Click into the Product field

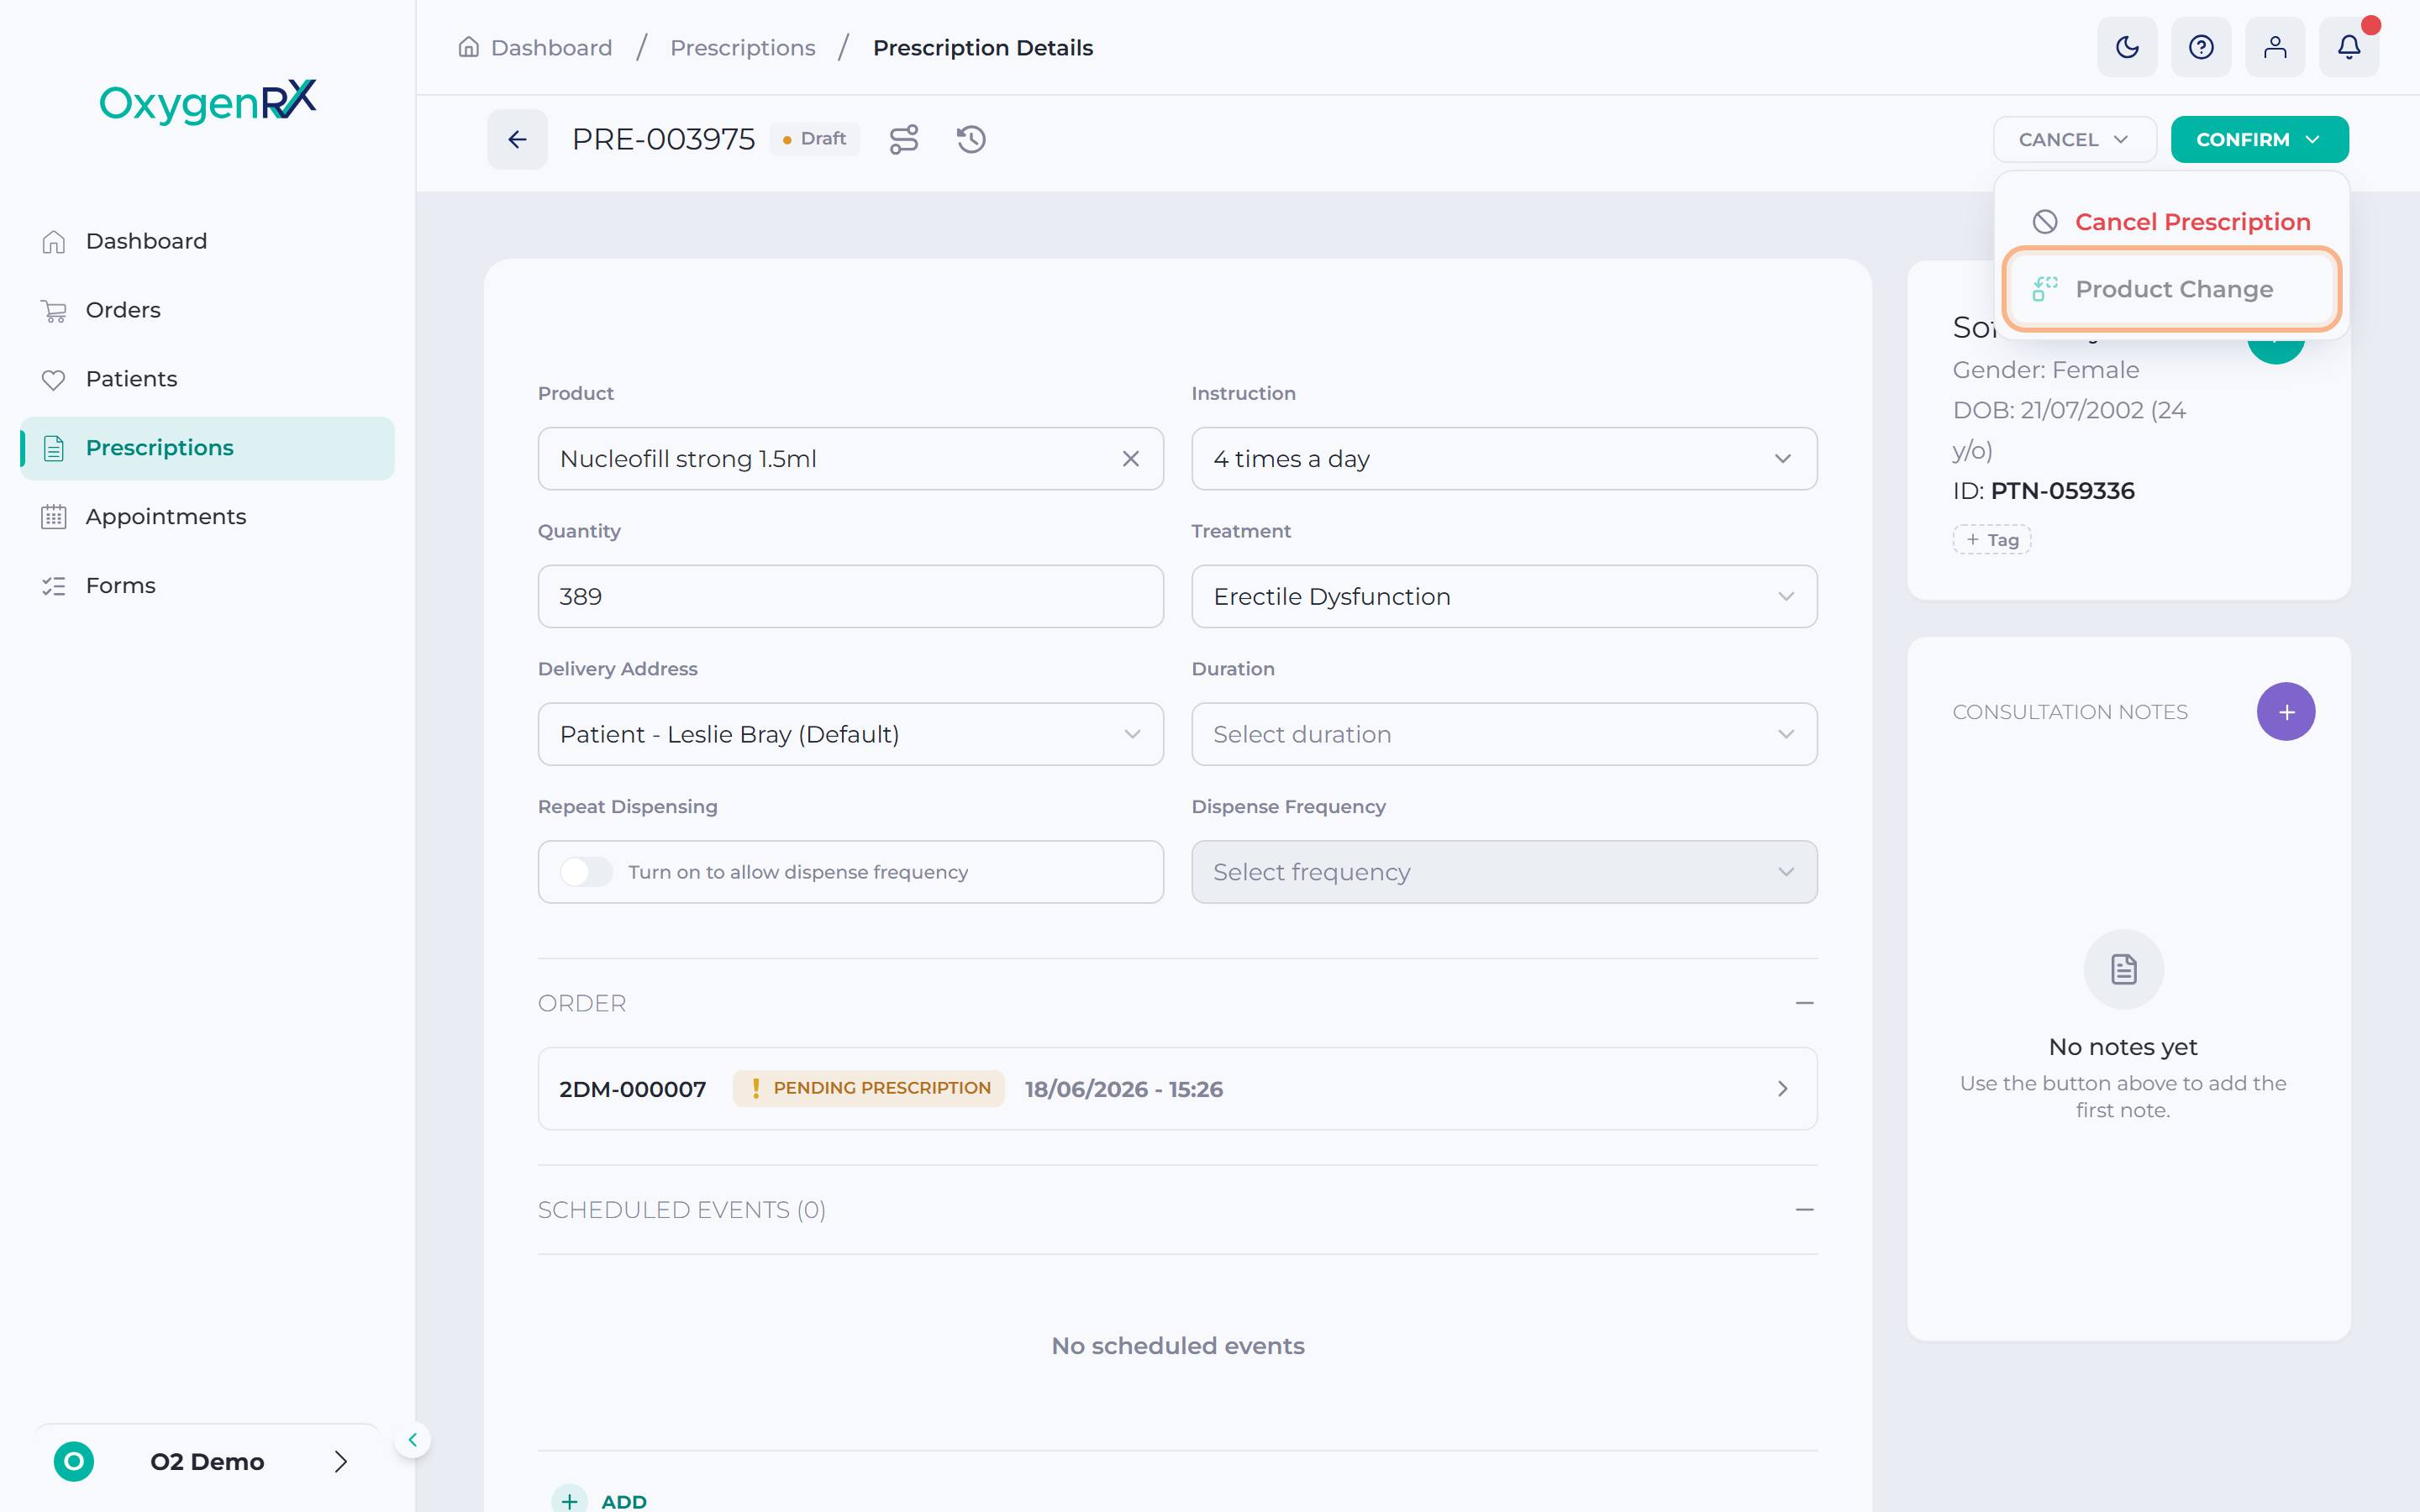pyautogui.click(x=850, y=459)
